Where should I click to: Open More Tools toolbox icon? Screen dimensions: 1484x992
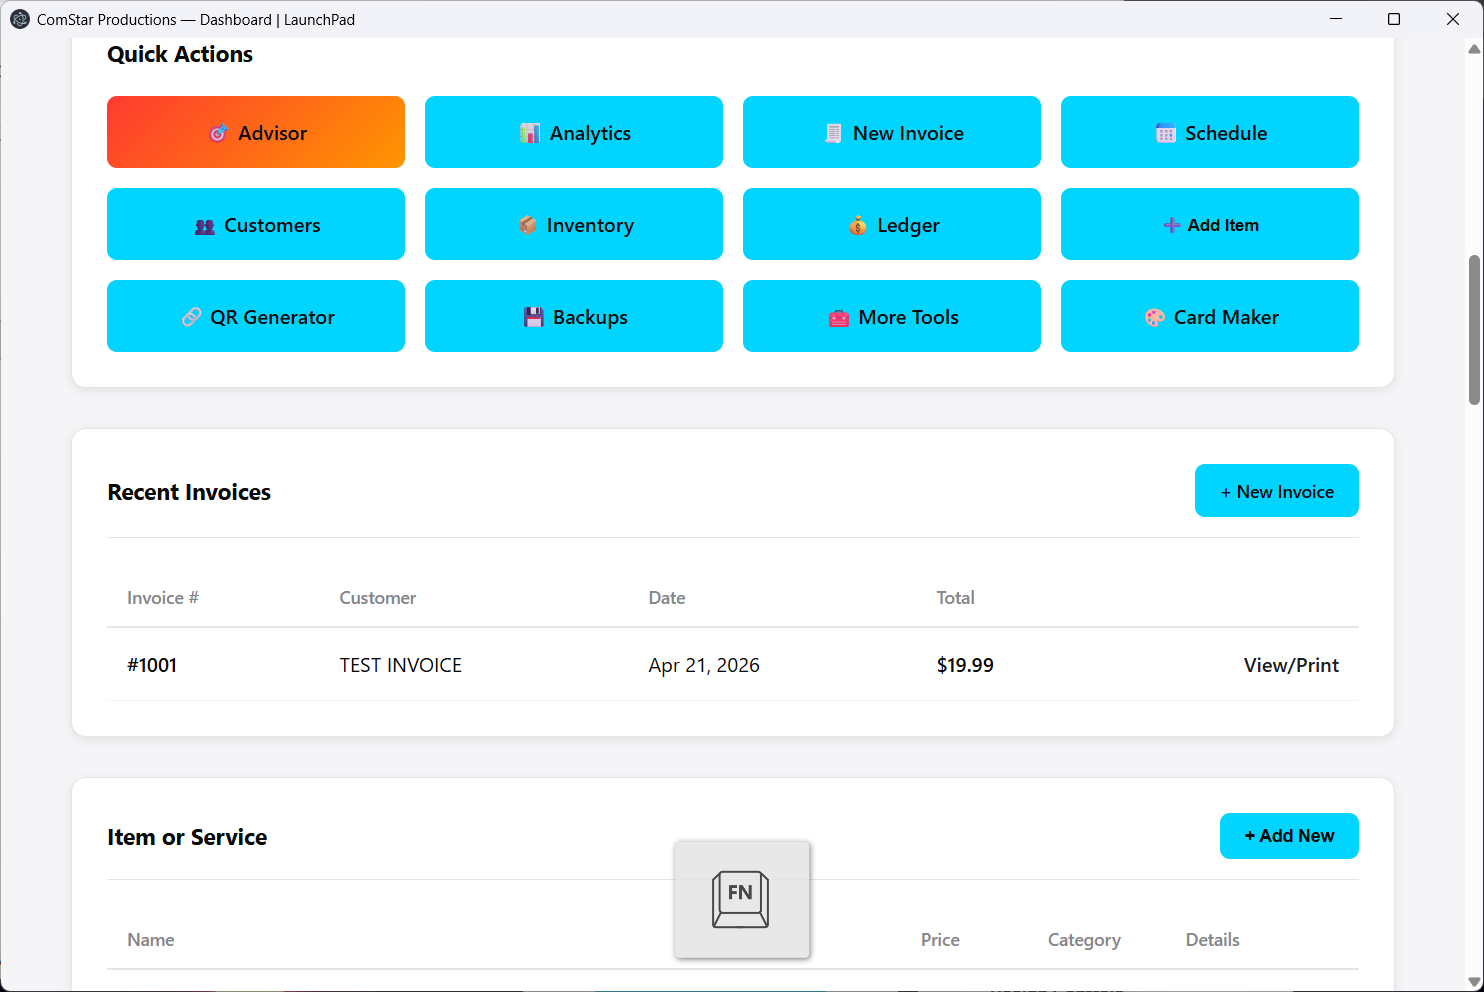coord(839,318)
